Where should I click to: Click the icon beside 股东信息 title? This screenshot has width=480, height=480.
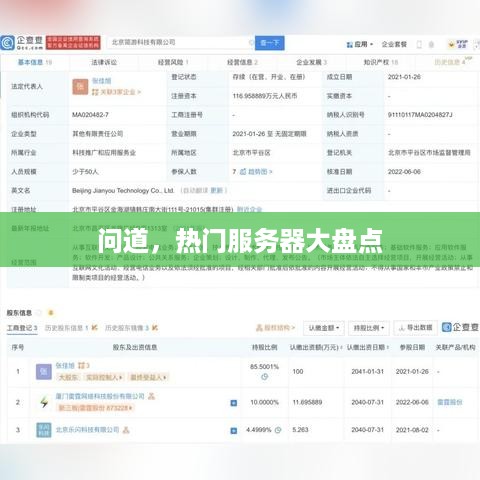(39, 313)
